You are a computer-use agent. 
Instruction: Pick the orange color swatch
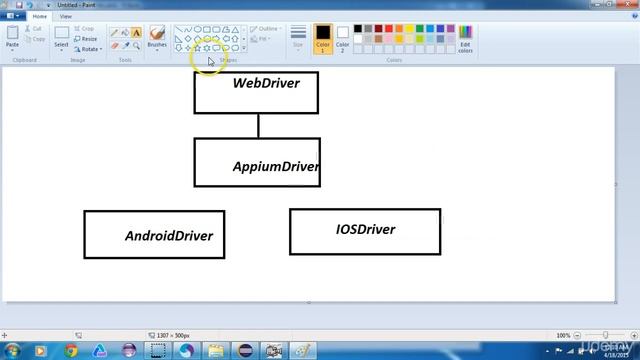[399, 29]
